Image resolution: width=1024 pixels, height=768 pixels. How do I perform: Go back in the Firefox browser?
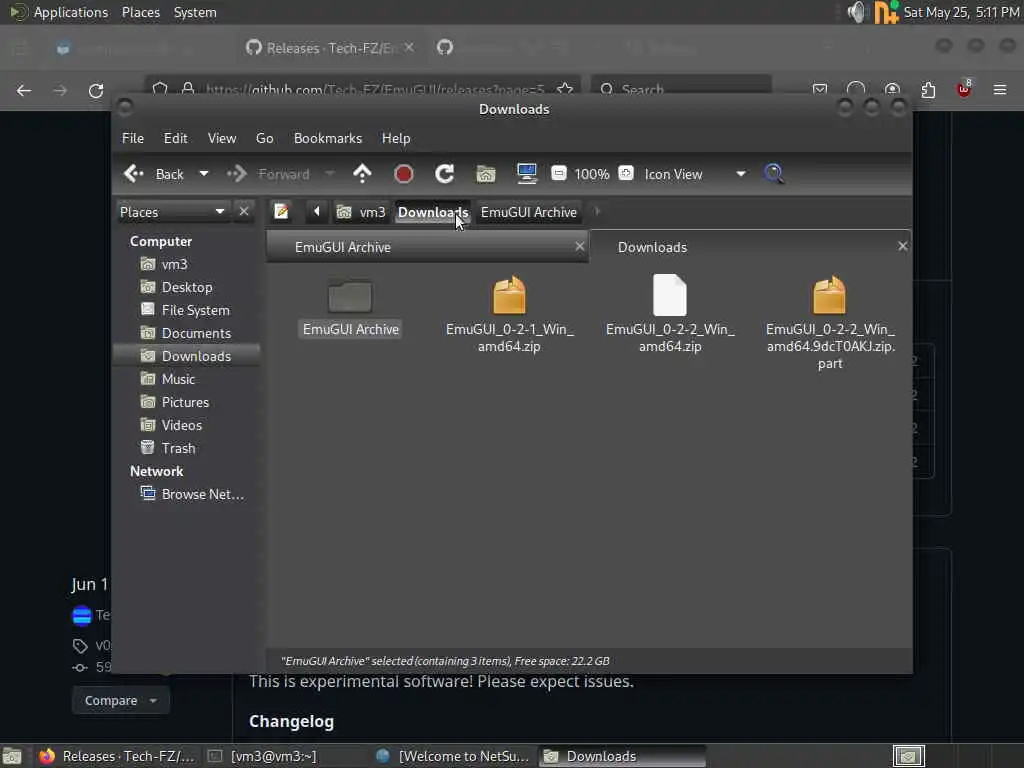point(24,91)
